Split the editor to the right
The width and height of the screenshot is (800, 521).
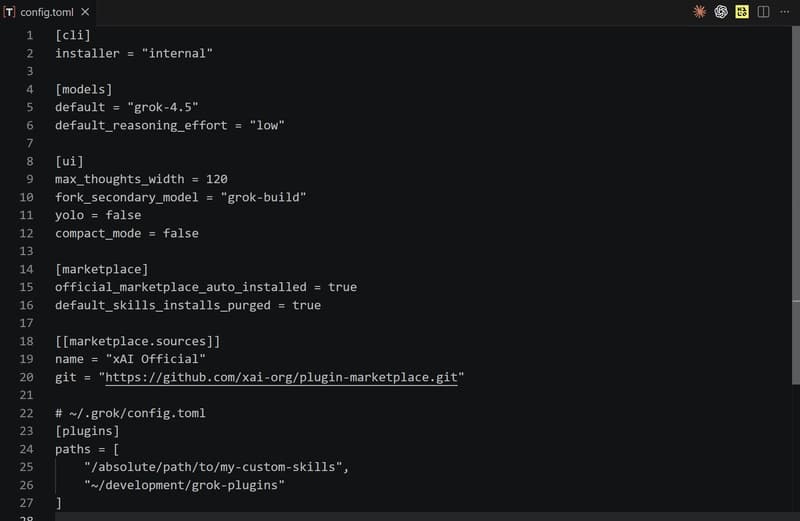[763, 11]
